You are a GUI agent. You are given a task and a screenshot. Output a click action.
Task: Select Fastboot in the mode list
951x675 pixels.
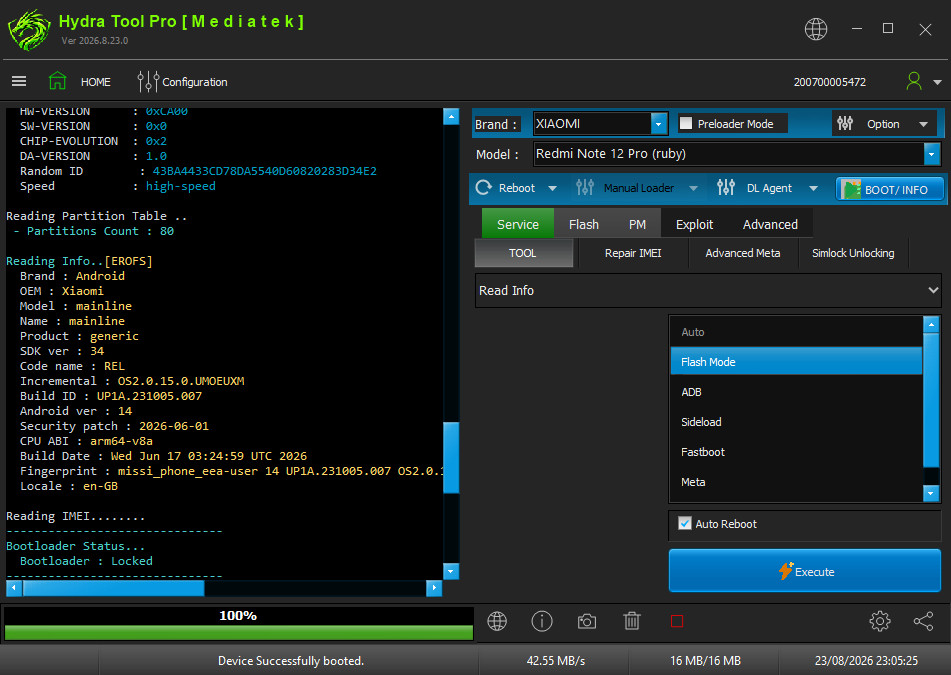tap(796, 452)
